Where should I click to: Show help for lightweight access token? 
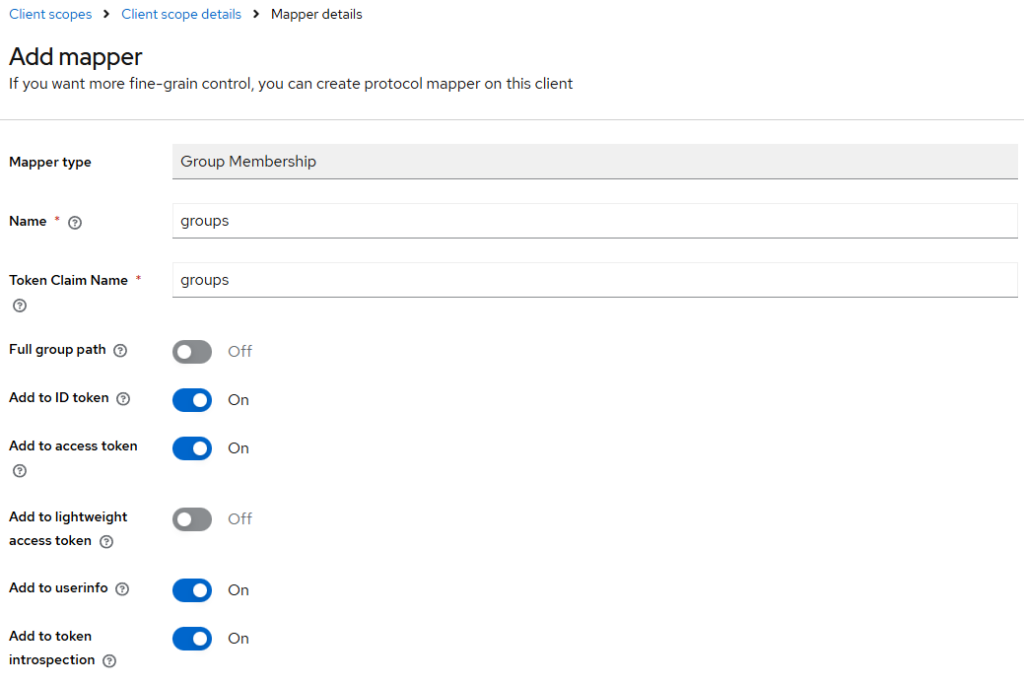107,542
